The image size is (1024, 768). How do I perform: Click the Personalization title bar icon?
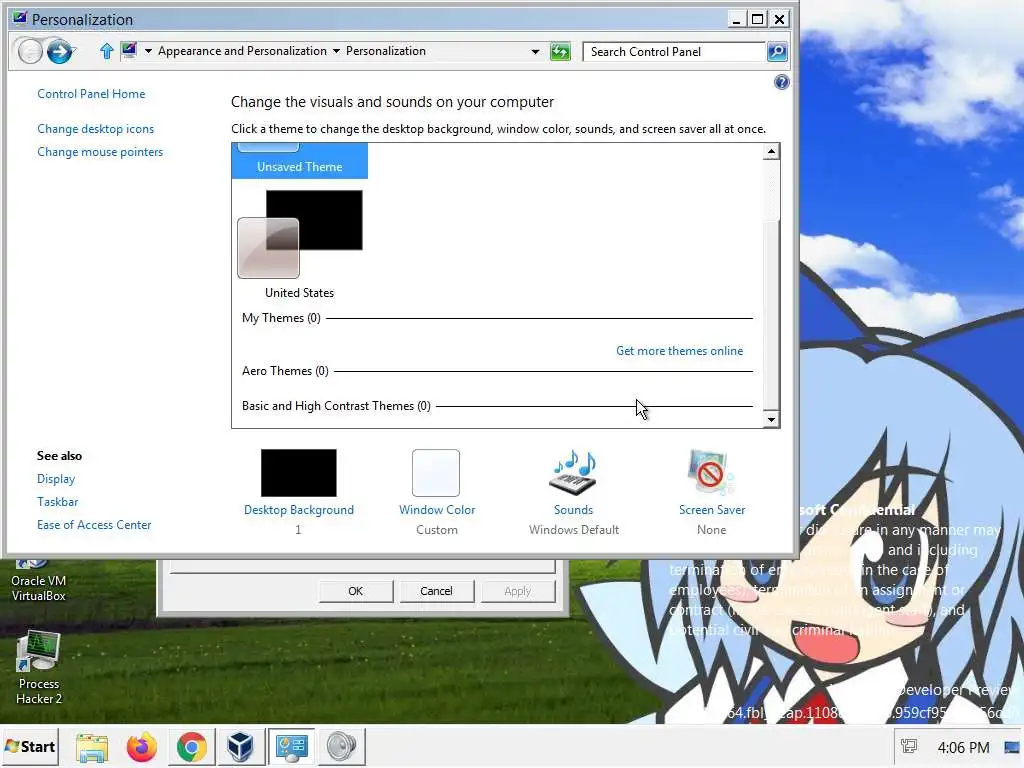[x=20, y=19]
